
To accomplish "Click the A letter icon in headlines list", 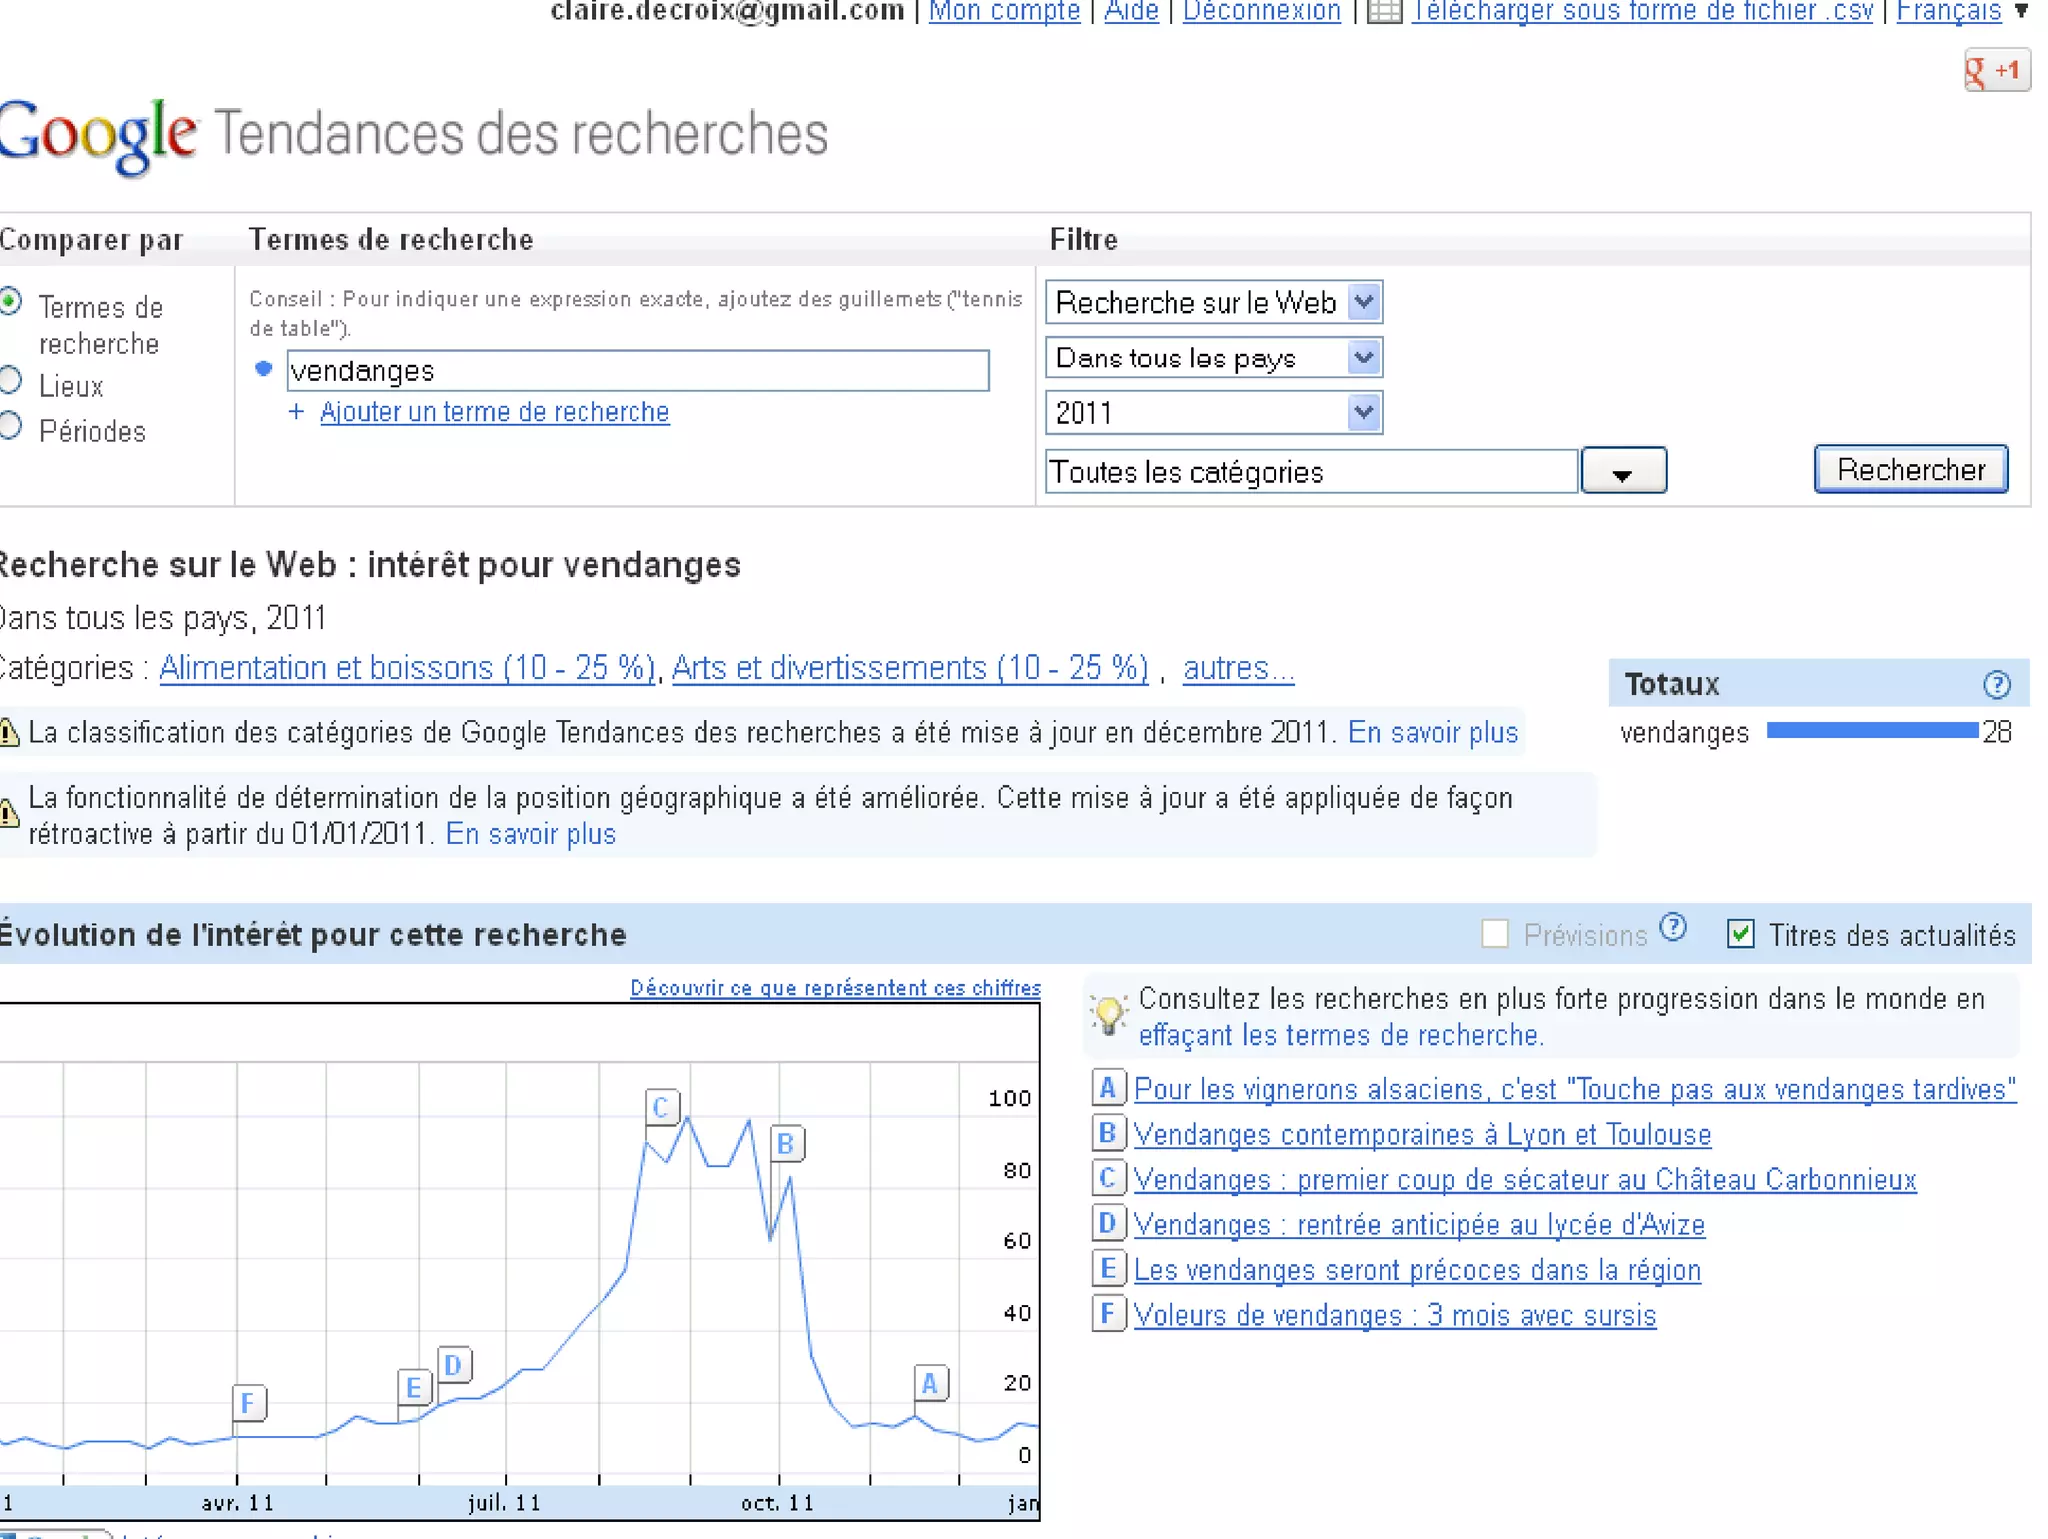I will (1108, 1088).
